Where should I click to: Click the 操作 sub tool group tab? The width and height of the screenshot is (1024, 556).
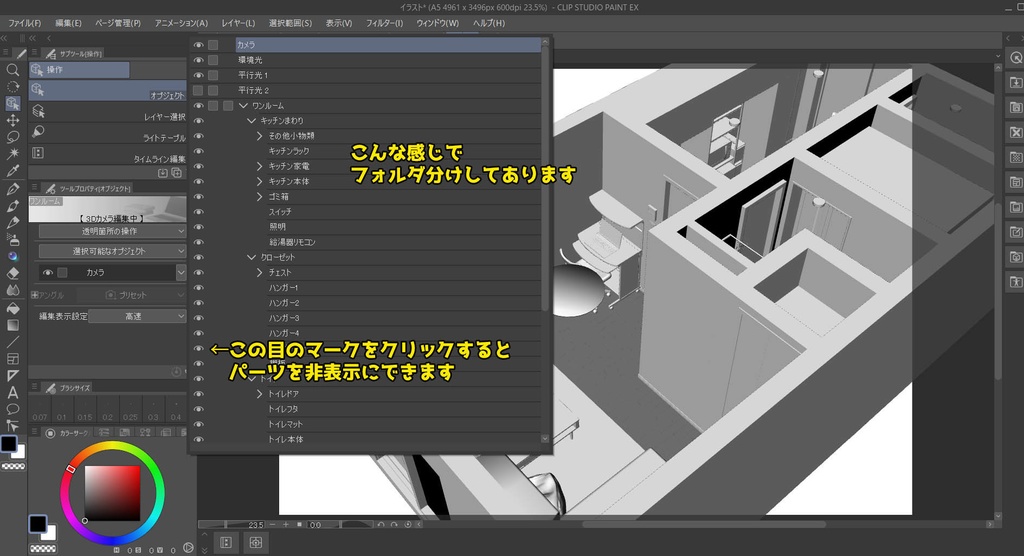point(79,70)
